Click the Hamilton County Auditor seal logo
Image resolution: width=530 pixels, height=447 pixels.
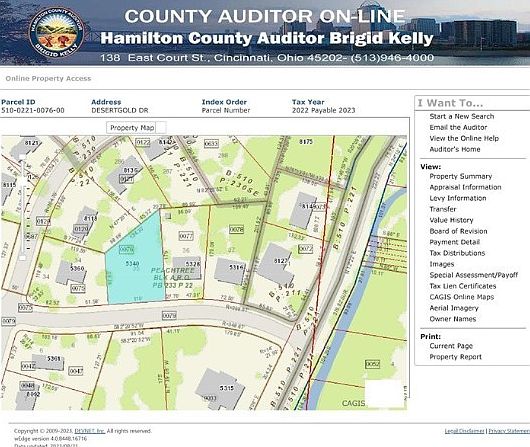click(56, 32)
